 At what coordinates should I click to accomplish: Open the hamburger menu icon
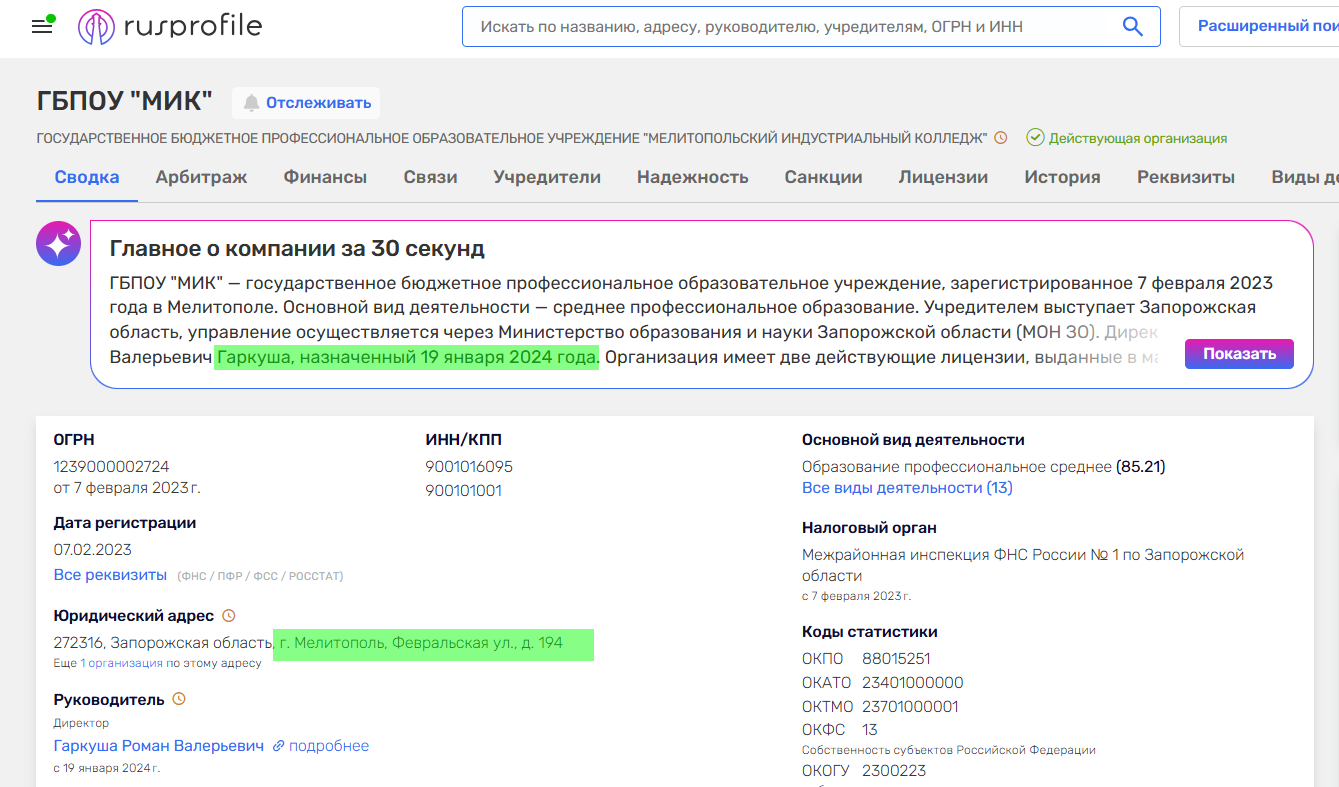[42, 27]
